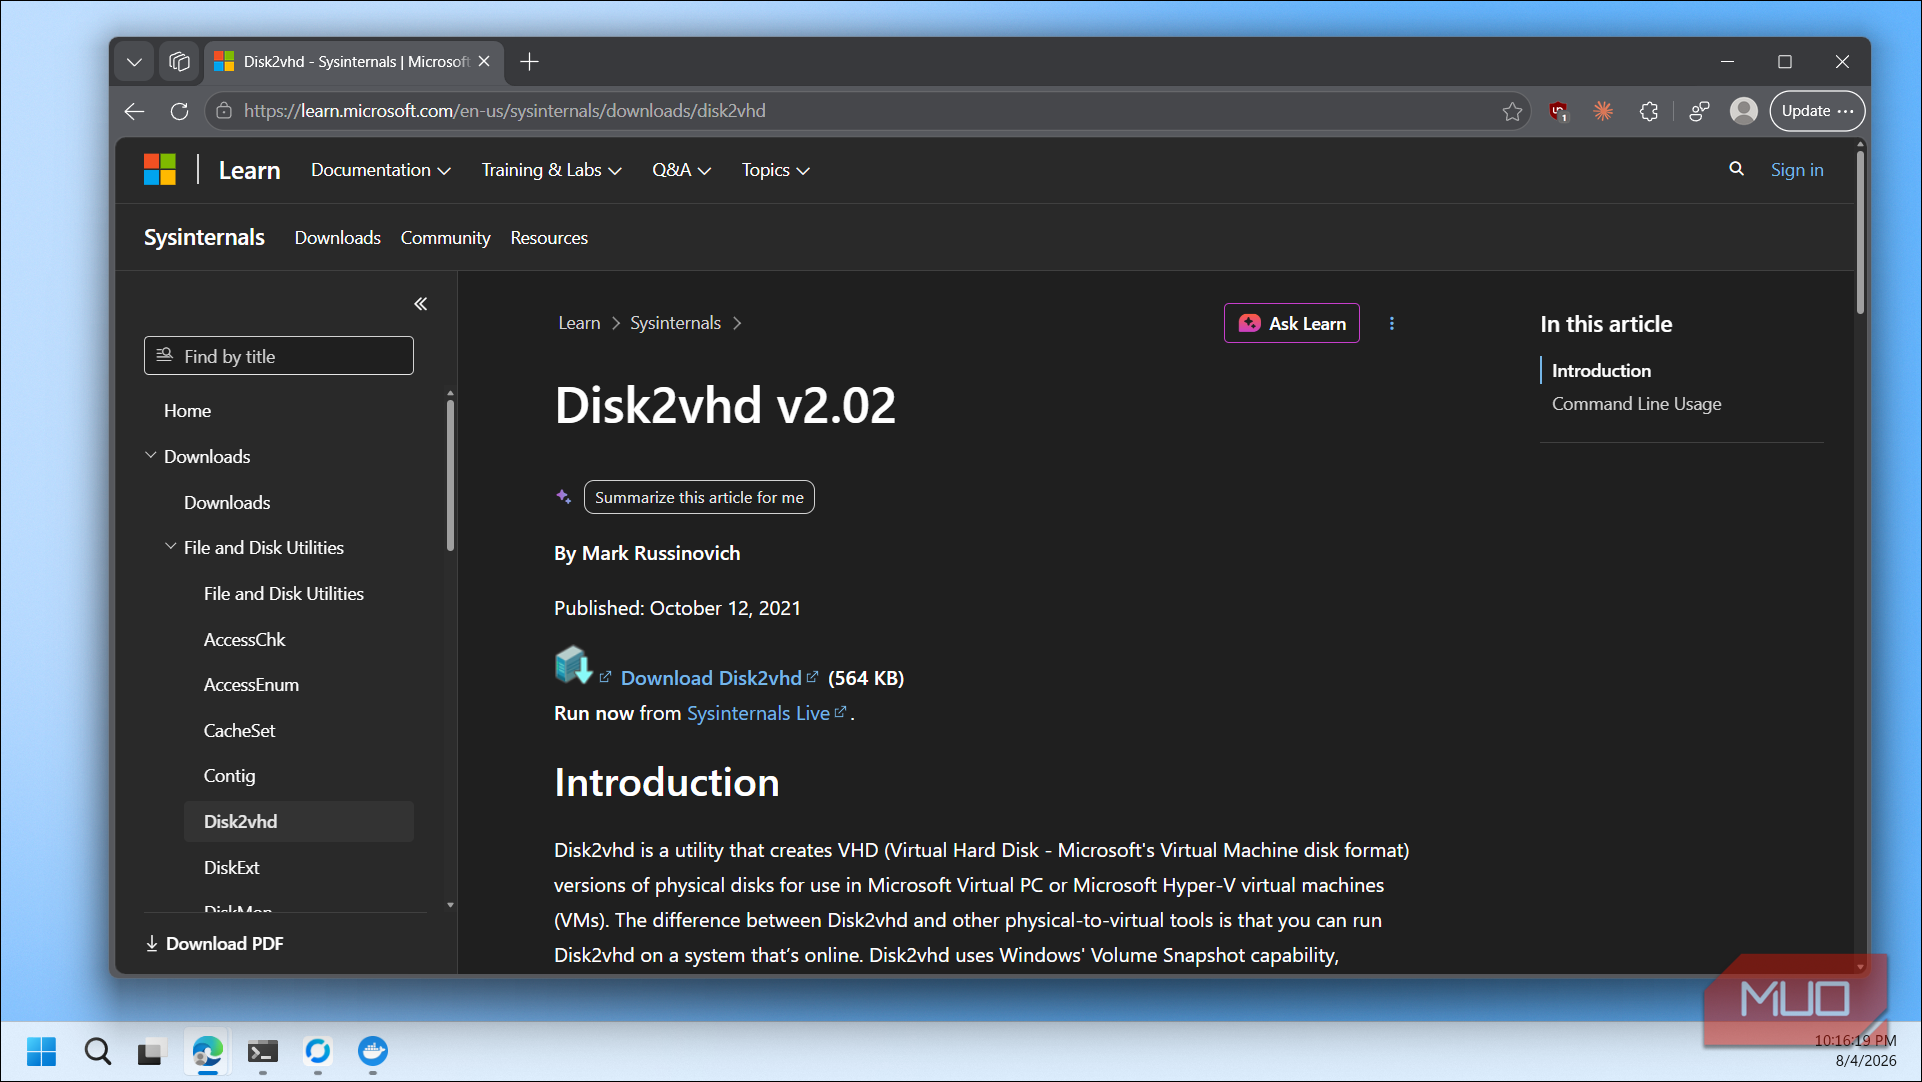
Task: Open the workspaces tab-group icon
Action: [179, 62]
